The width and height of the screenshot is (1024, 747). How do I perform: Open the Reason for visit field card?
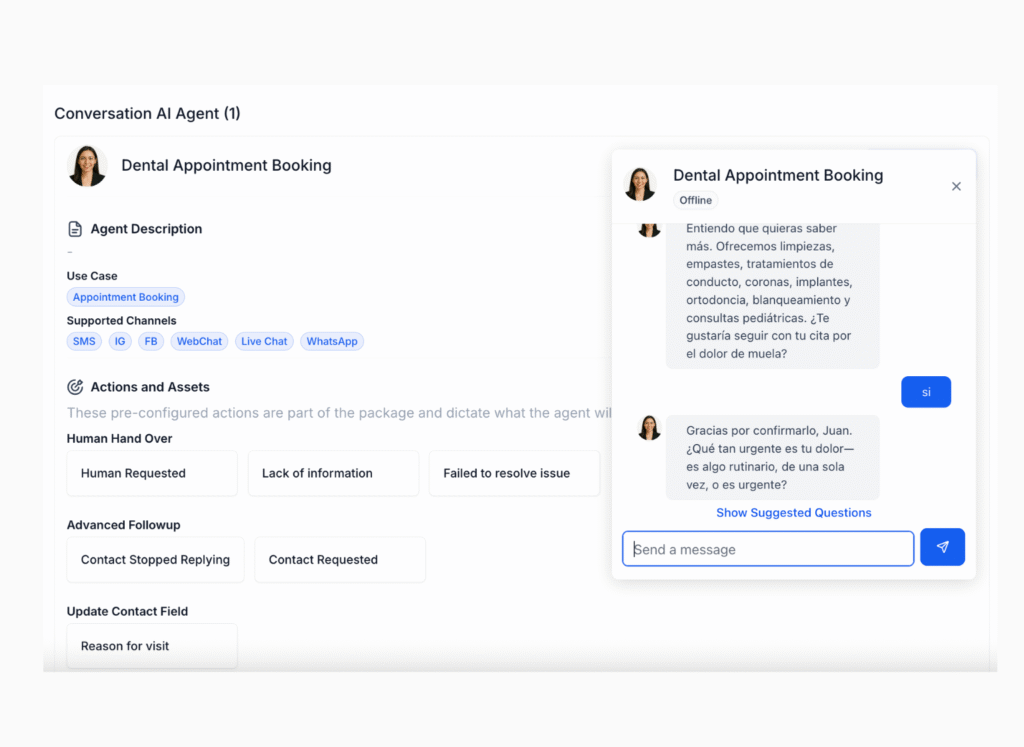pyautogui.click(x=152, y=646)
